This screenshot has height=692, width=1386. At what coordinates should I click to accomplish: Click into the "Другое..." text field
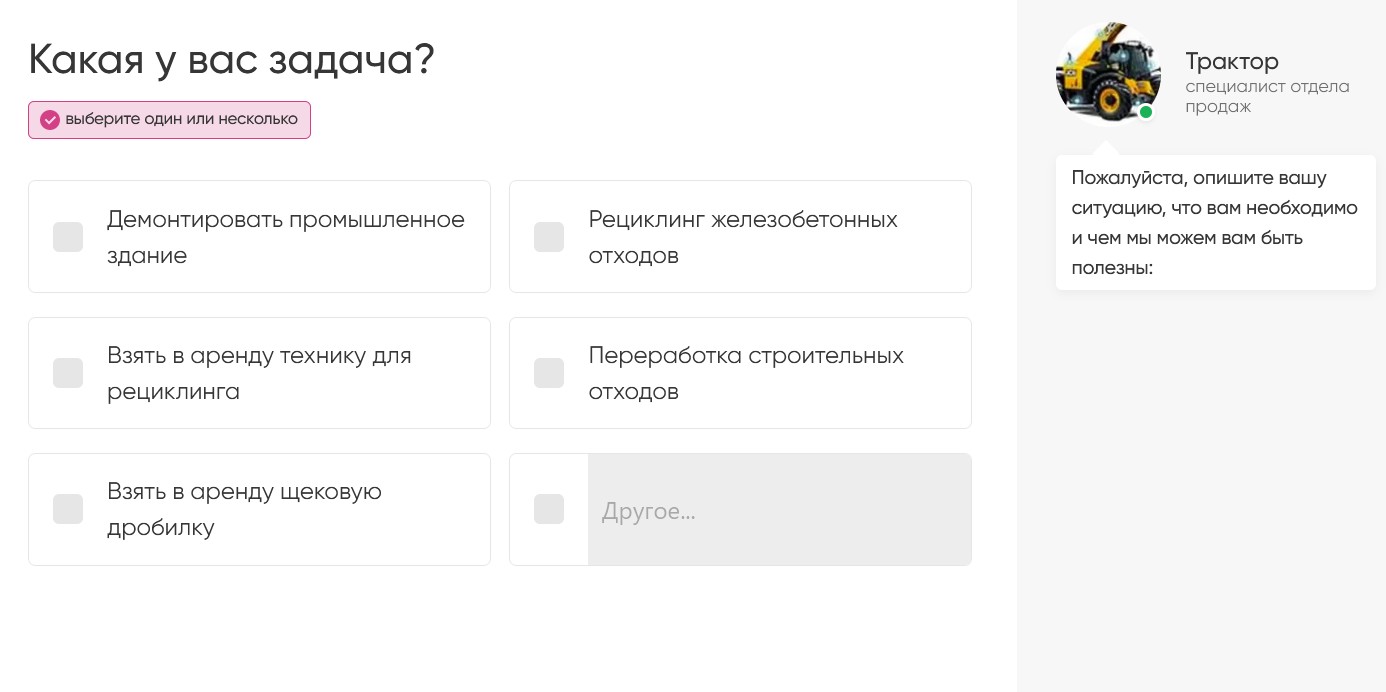[x=779, y=510]
